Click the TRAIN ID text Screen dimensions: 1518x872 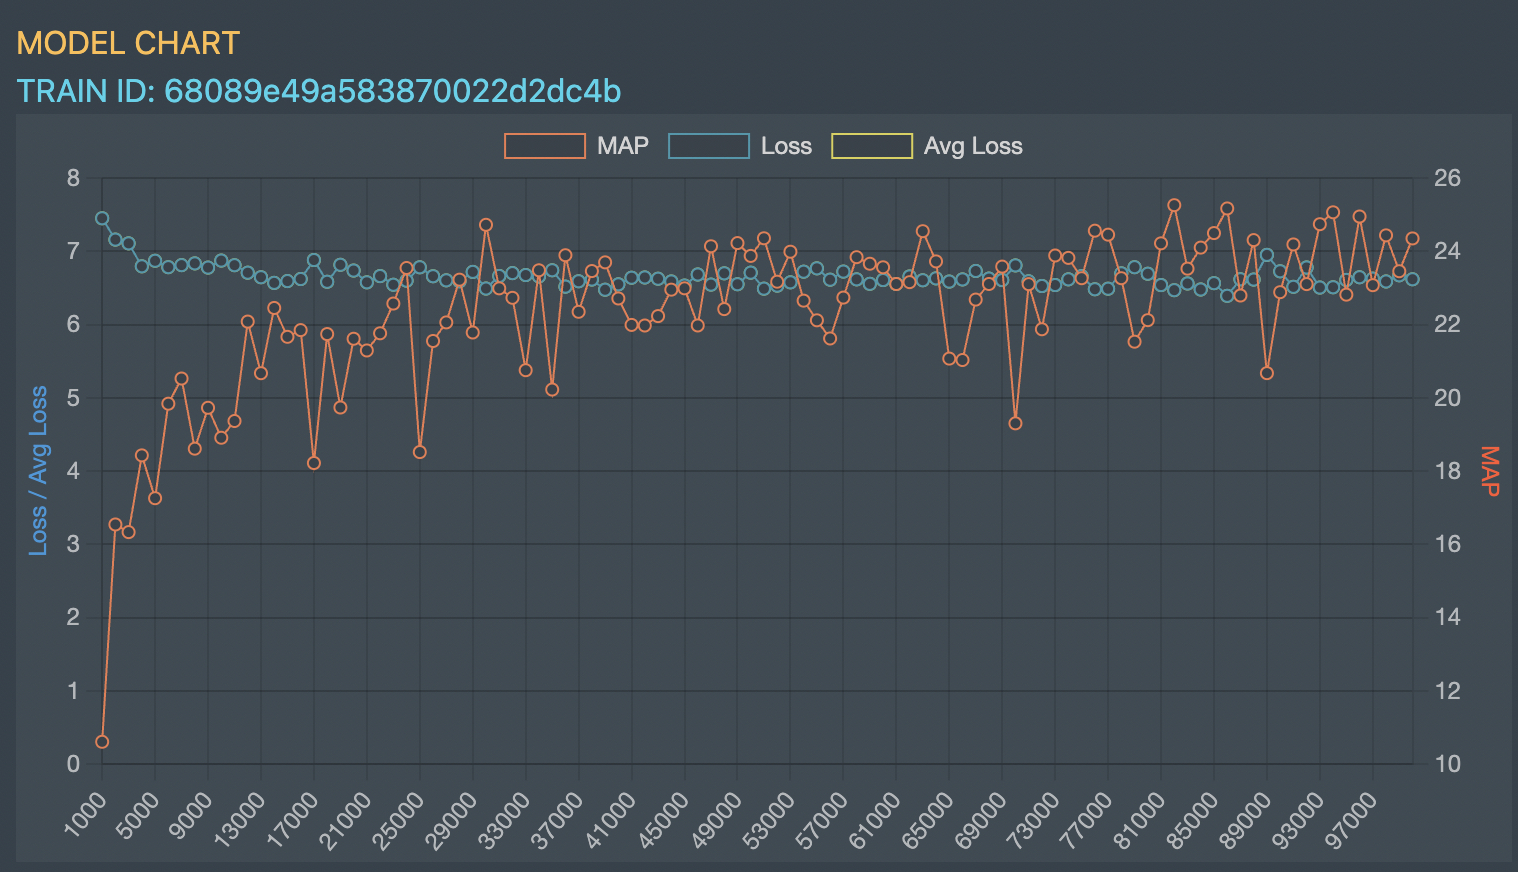[x=319, y=91]
